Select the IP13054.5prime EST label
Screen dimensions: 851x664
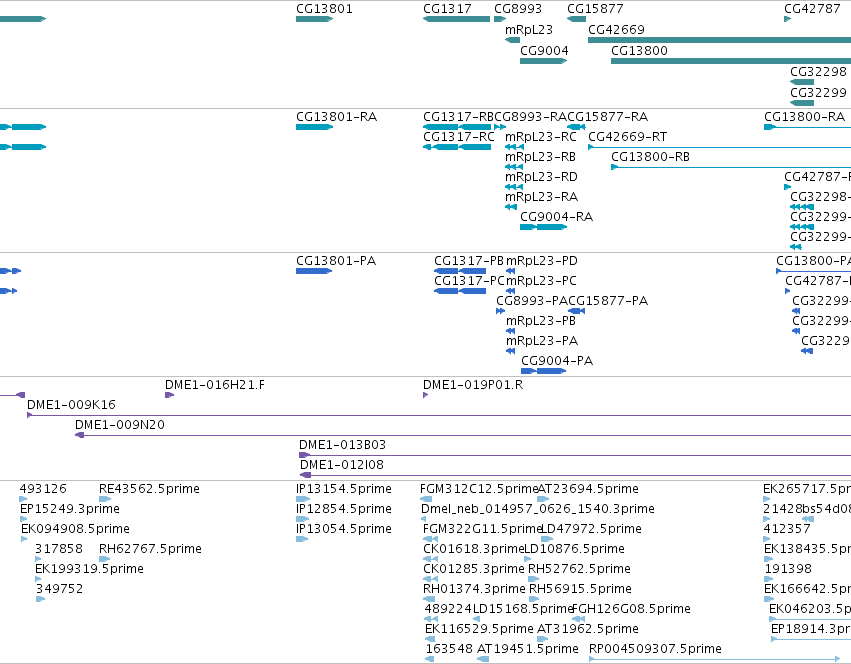point(344,529)
